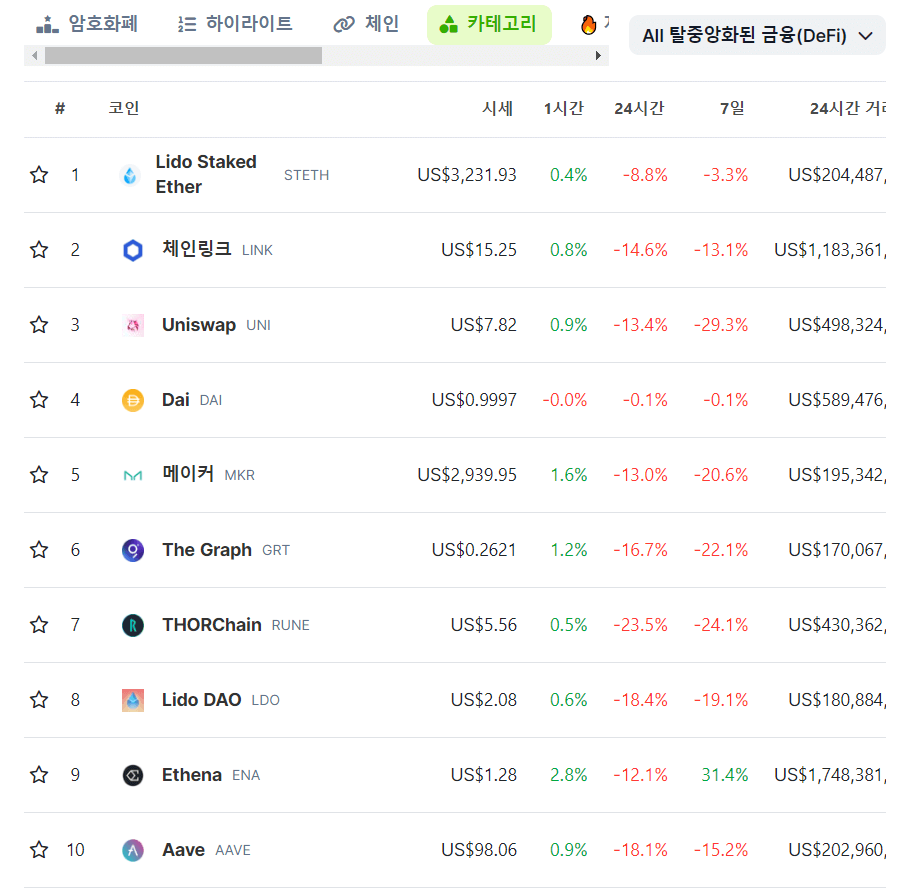The height and width of the screenshot is (891, 916).
Task: Toggle favorite star for Lido Staked Ether
Action: point(39,175)
